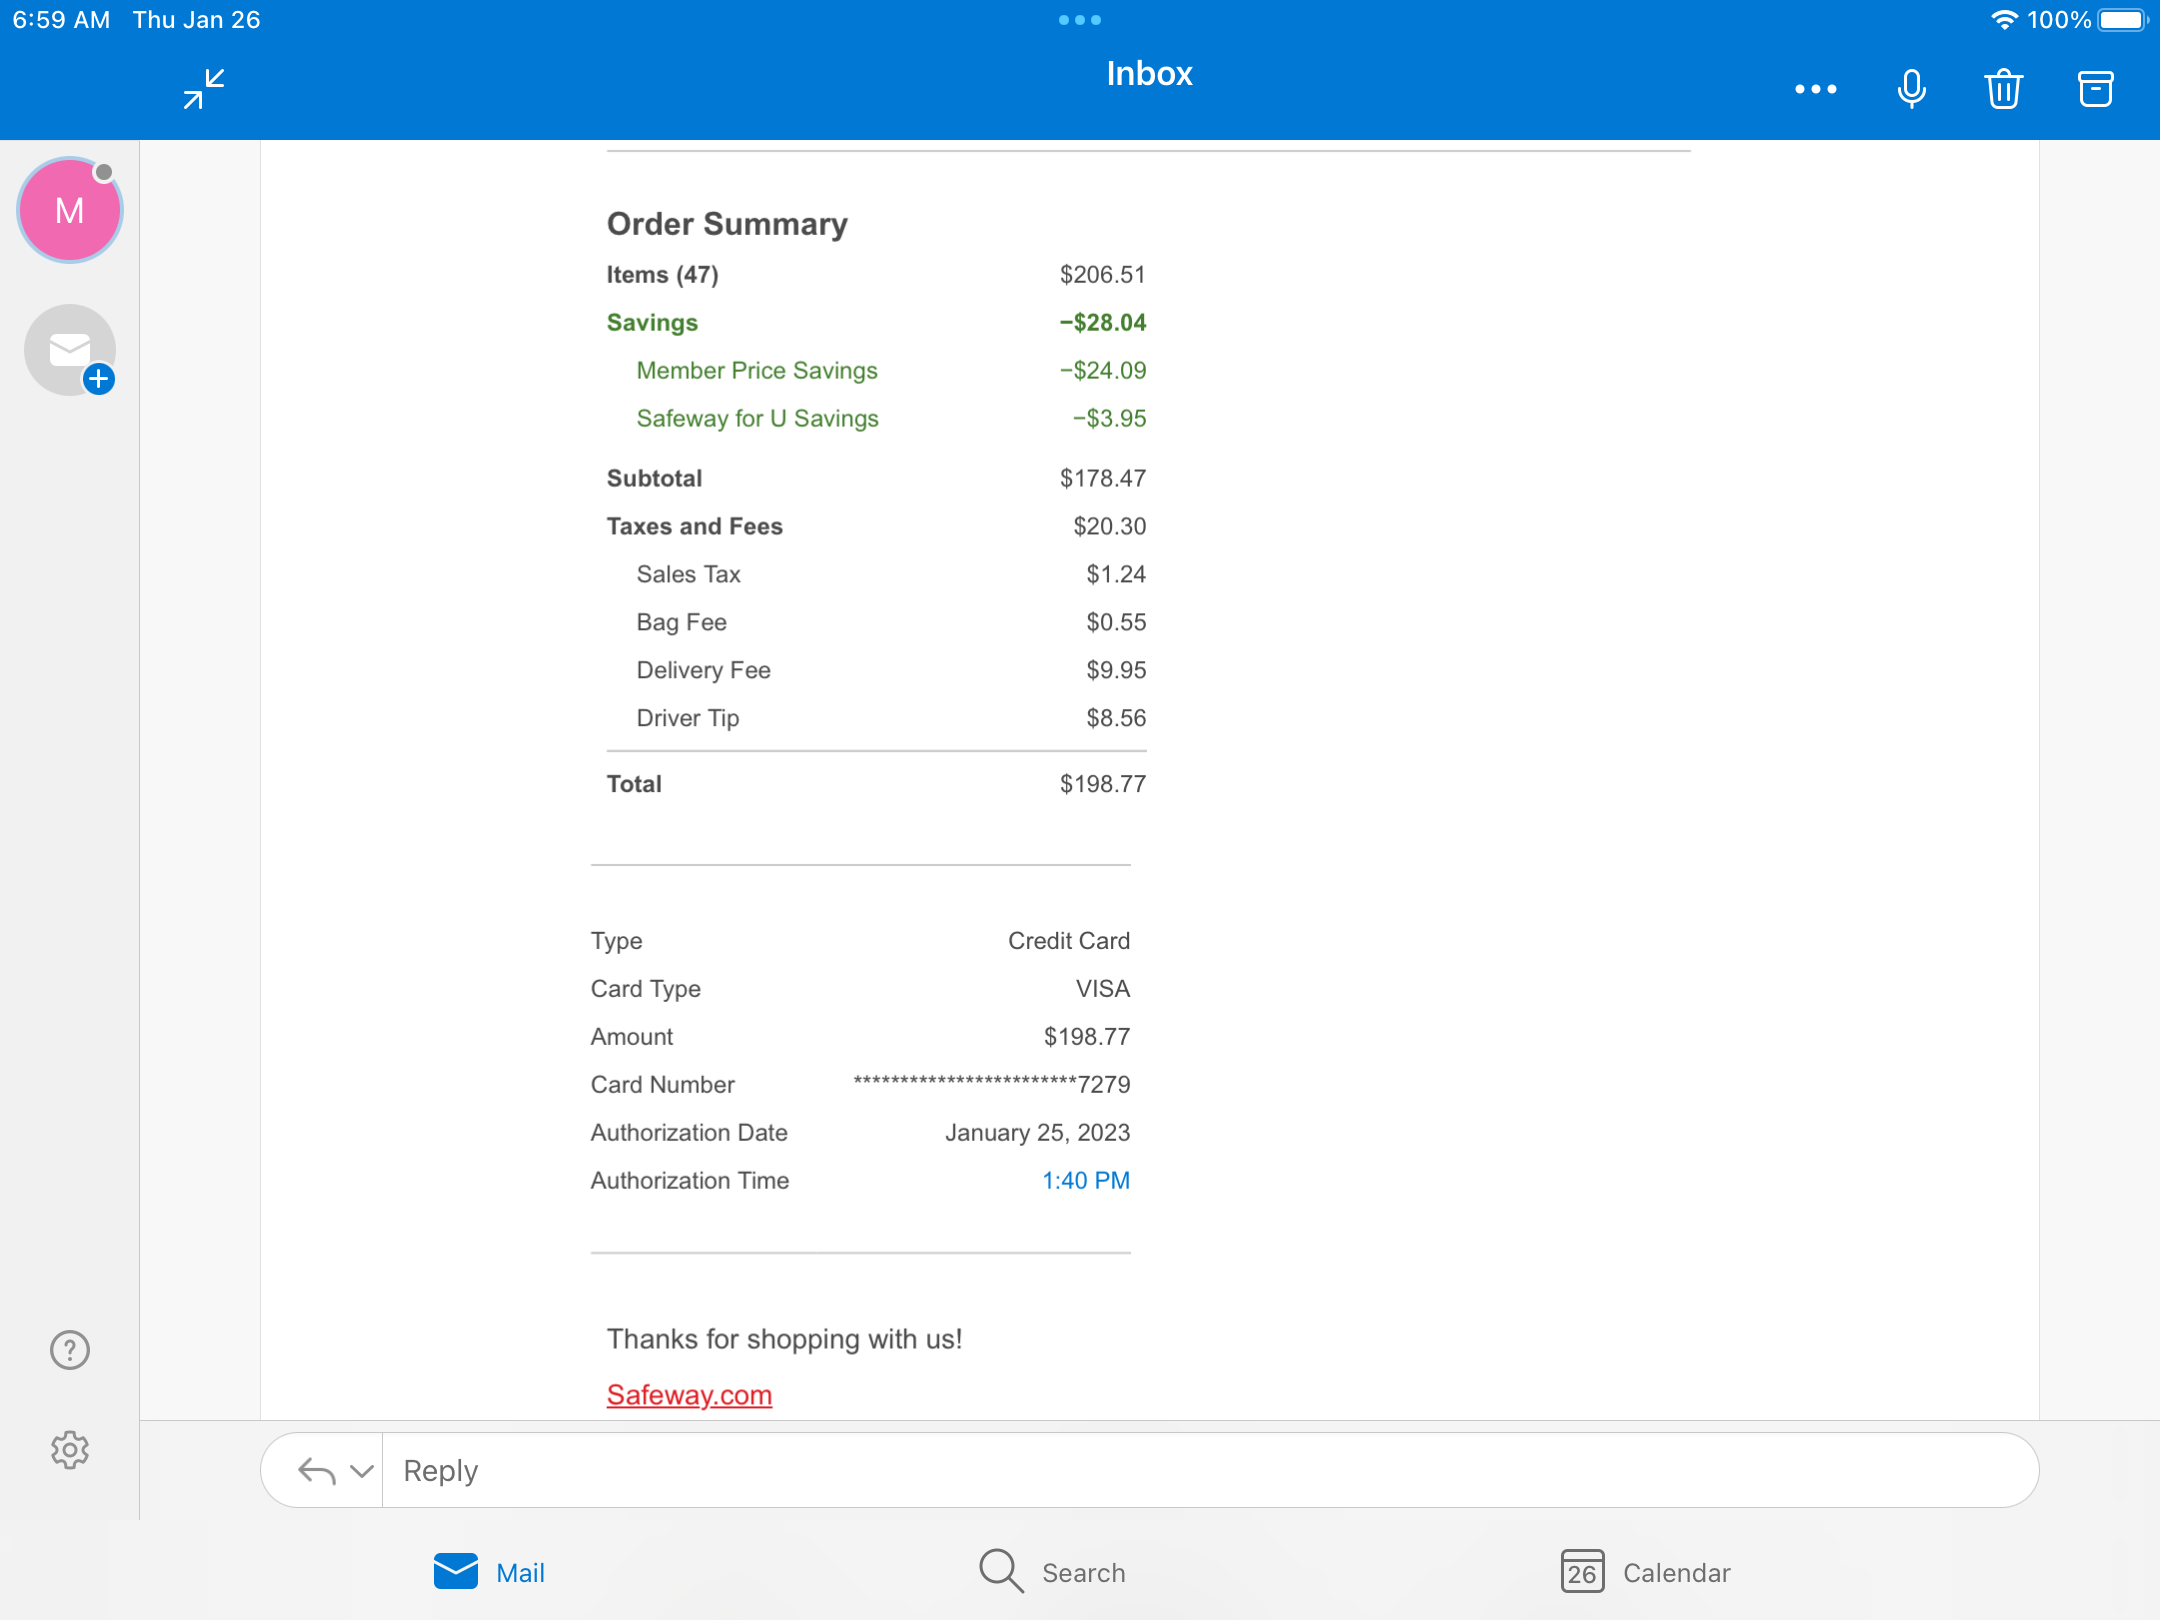The image size is (2160, 1620).
Task: Switch to the Calendar tab
Action: click(1646, 1572)
